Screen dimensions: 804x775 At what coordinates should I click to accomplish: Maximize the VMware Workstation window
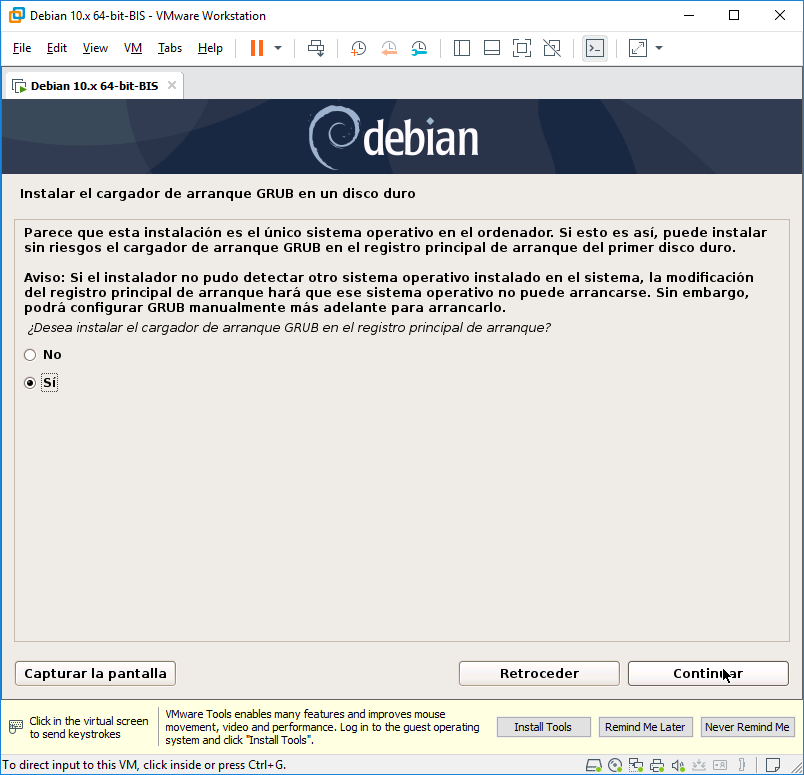pos(734,15)
